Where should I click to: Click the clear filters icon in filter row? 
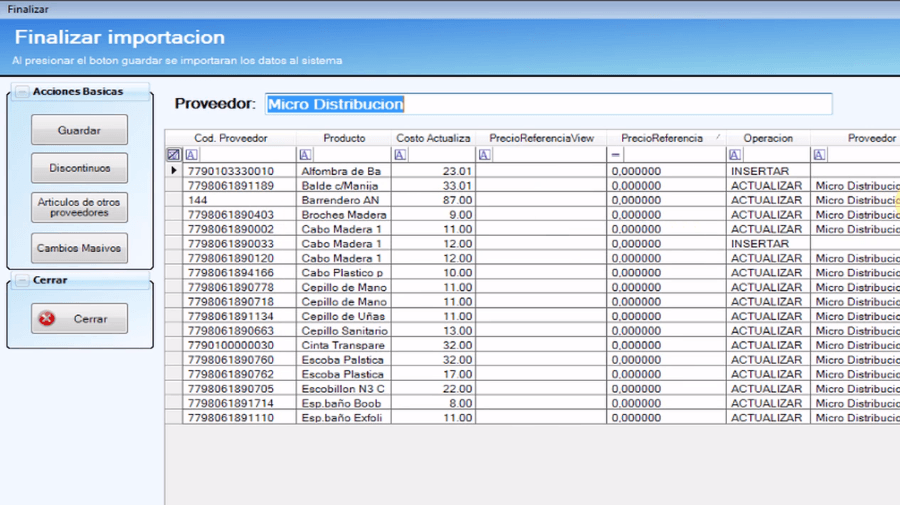click(173, 155)
